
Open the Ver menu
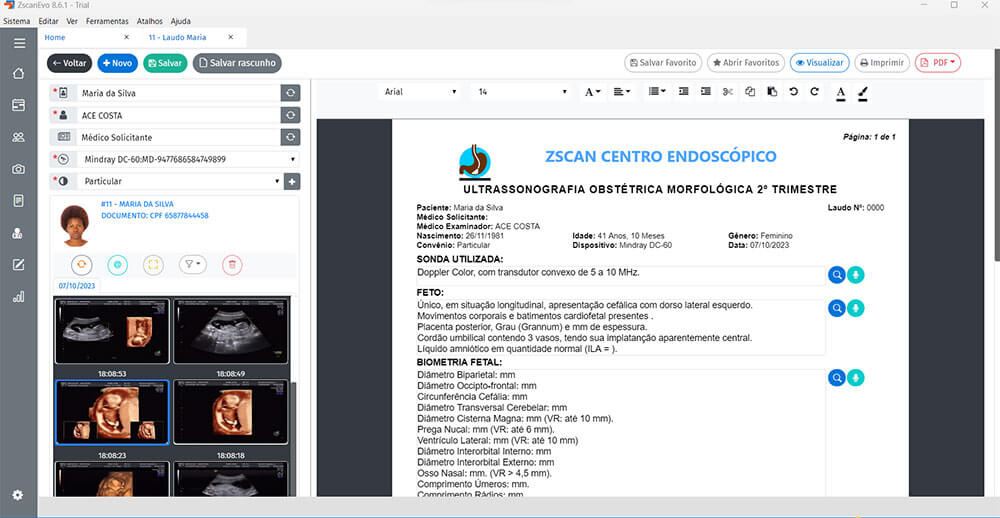(x=72, y=21)
